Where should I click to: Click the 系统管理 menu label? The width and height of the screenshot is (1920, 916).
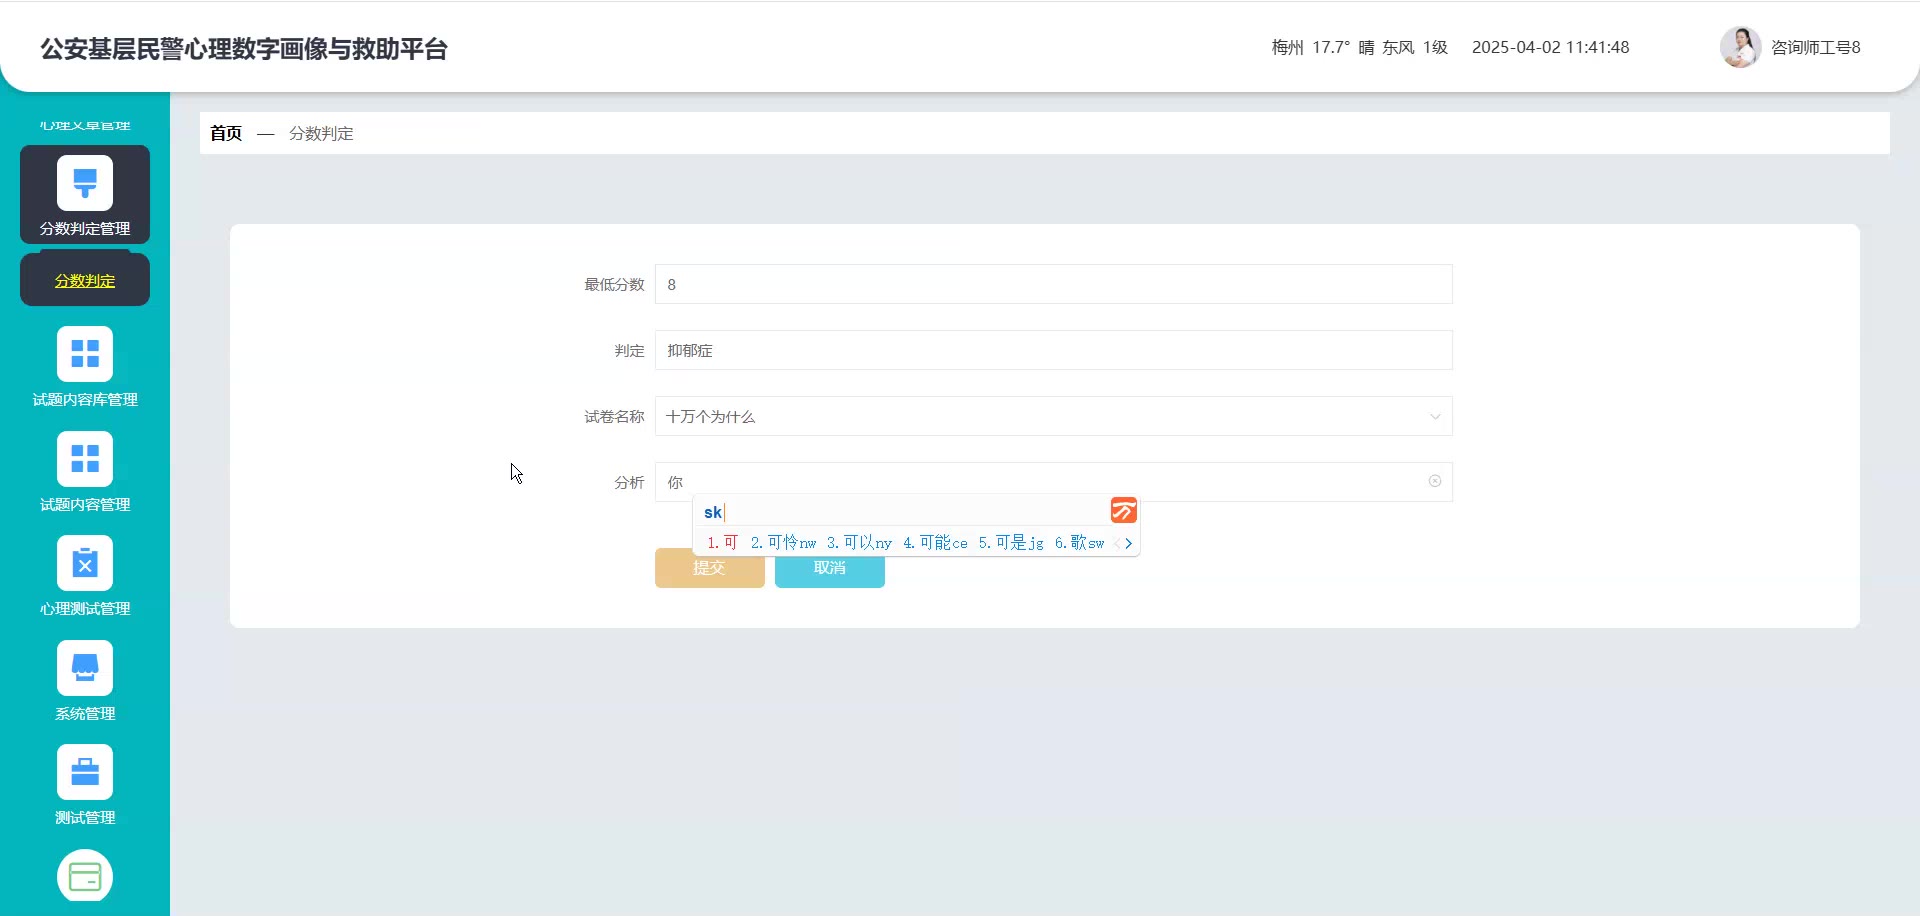click(85, 713)
